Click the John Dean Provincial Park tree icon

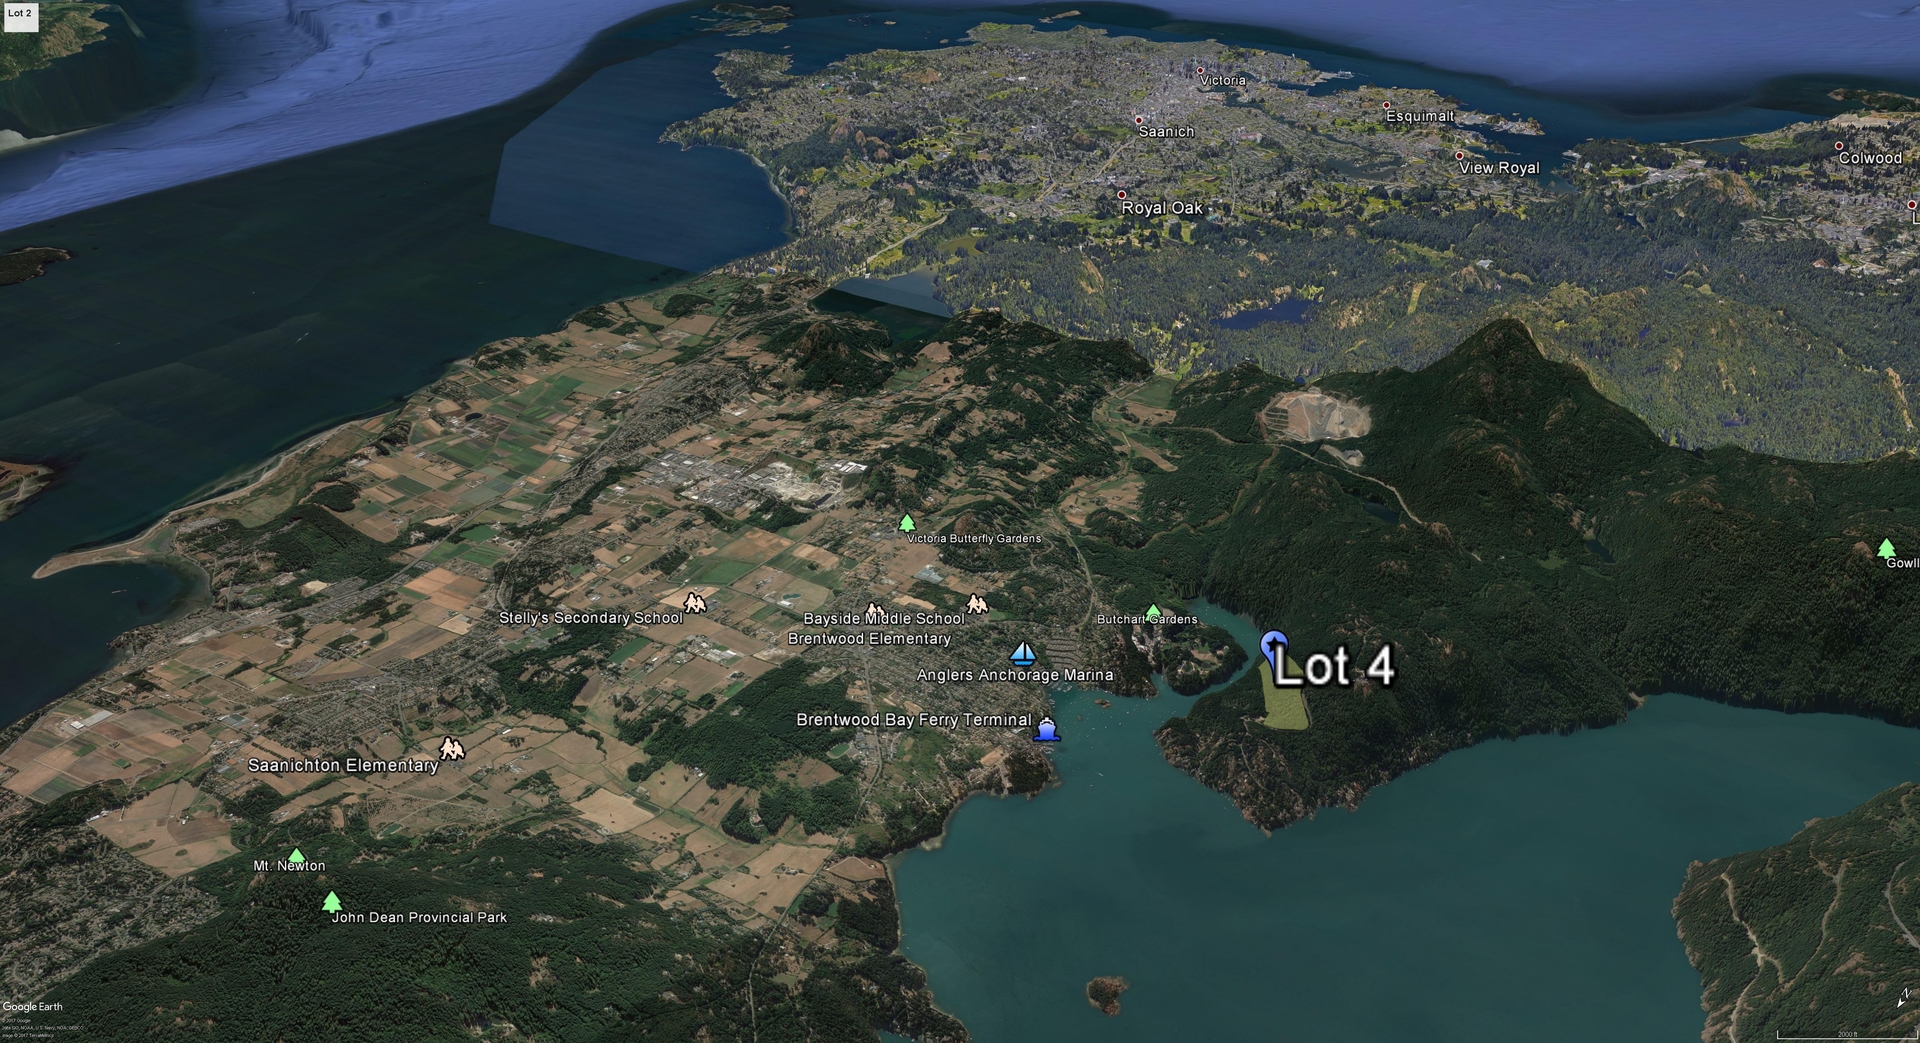pyautogui.click(x=332, y=902)
